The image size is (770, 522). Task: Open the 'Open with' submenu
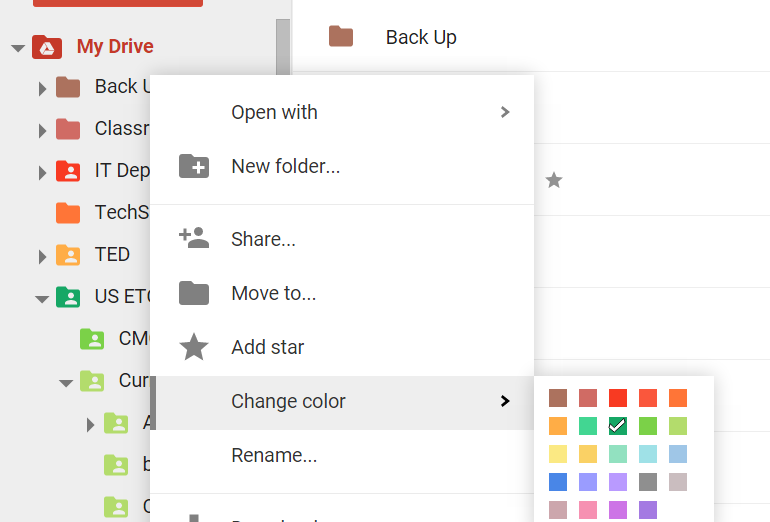tap(342, 112)
